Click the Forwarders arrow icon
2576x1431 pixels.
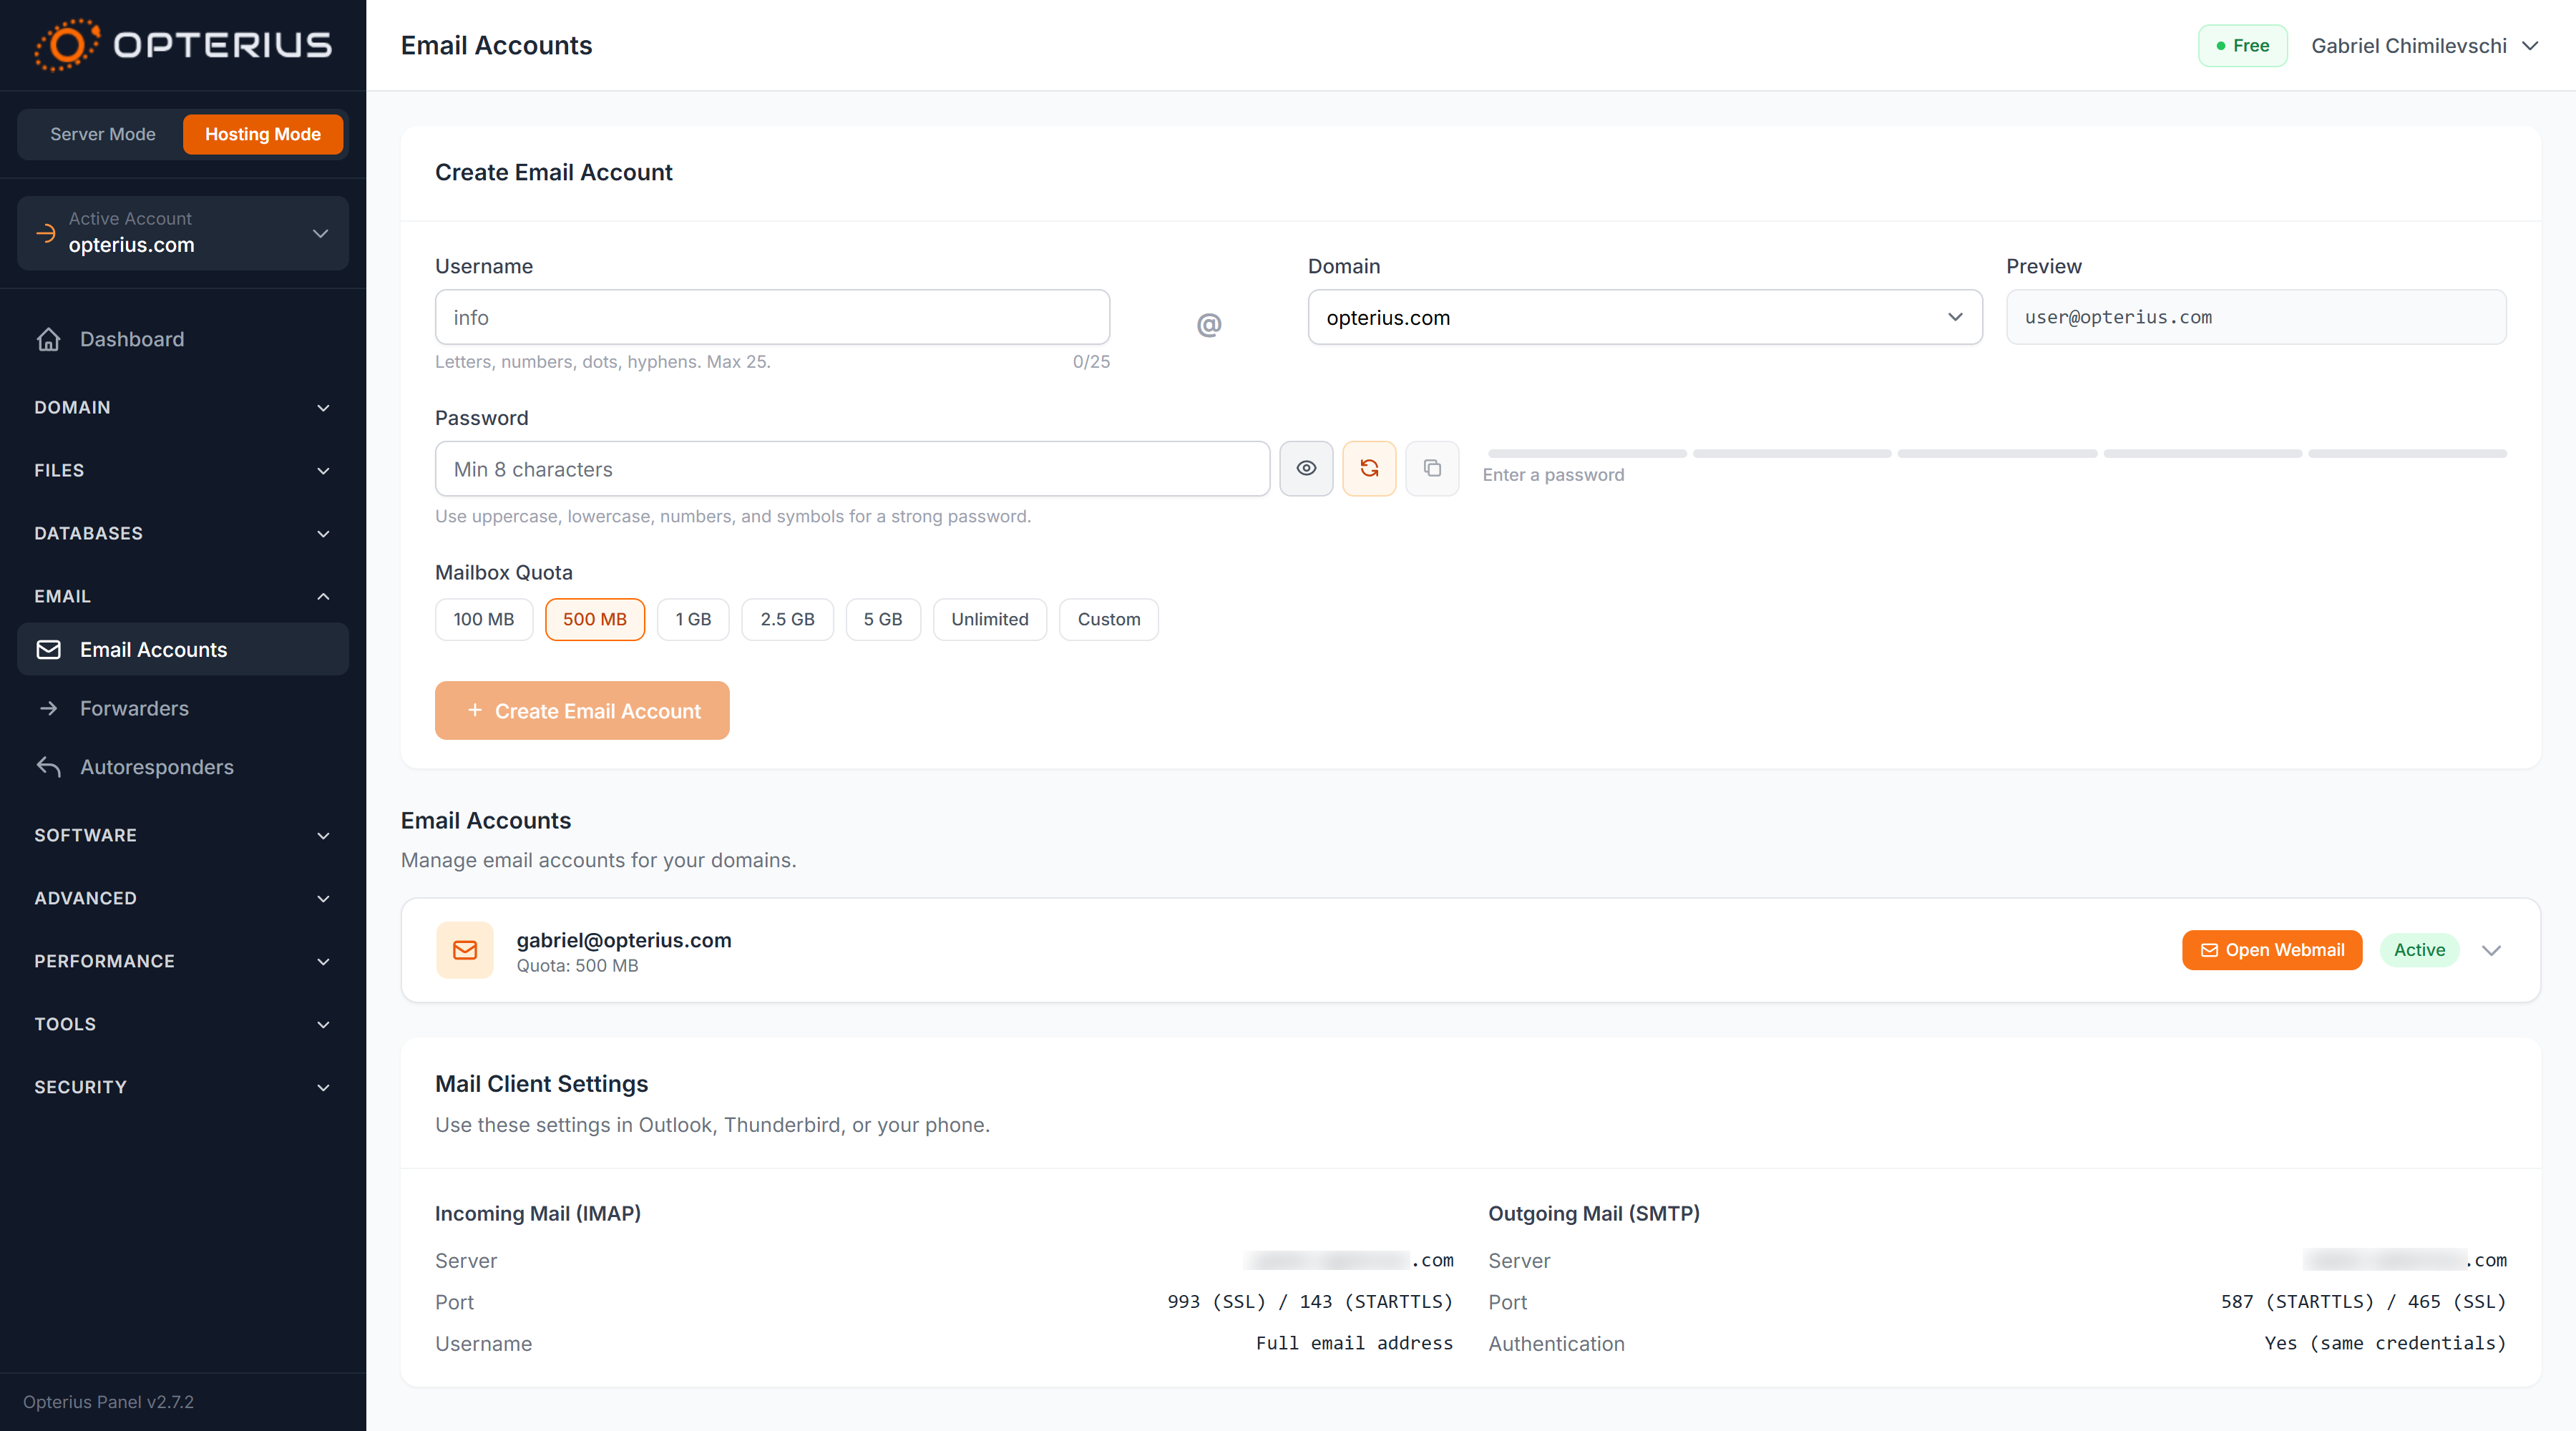tap(48, 708)
